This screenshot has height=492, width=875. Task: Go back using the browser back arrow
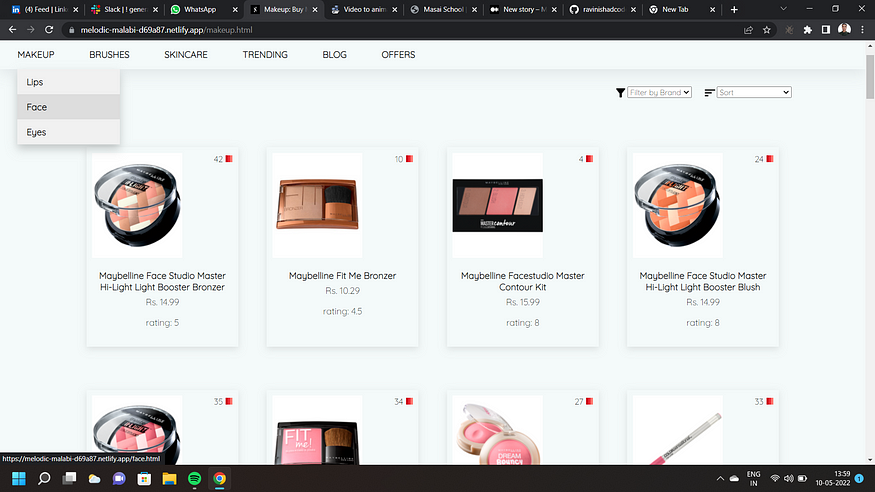click(12, 30)
